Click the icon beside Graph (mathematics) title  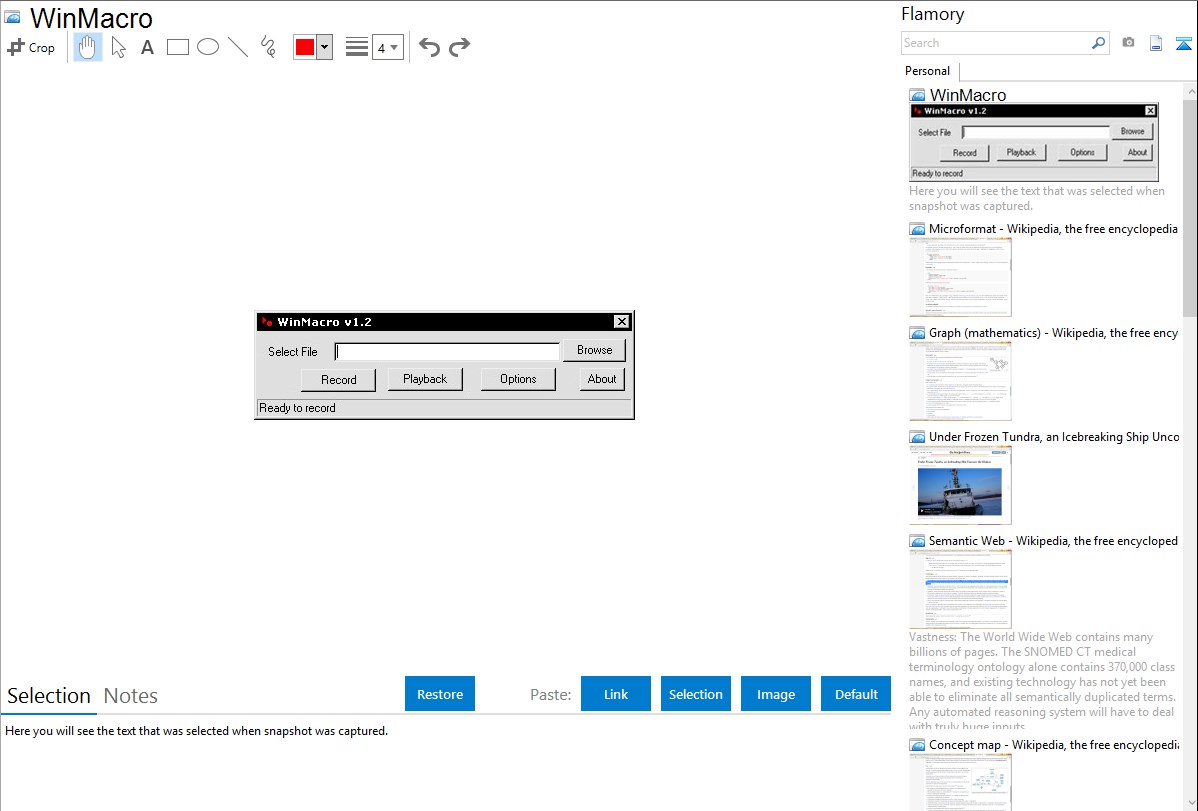point(918,333)
